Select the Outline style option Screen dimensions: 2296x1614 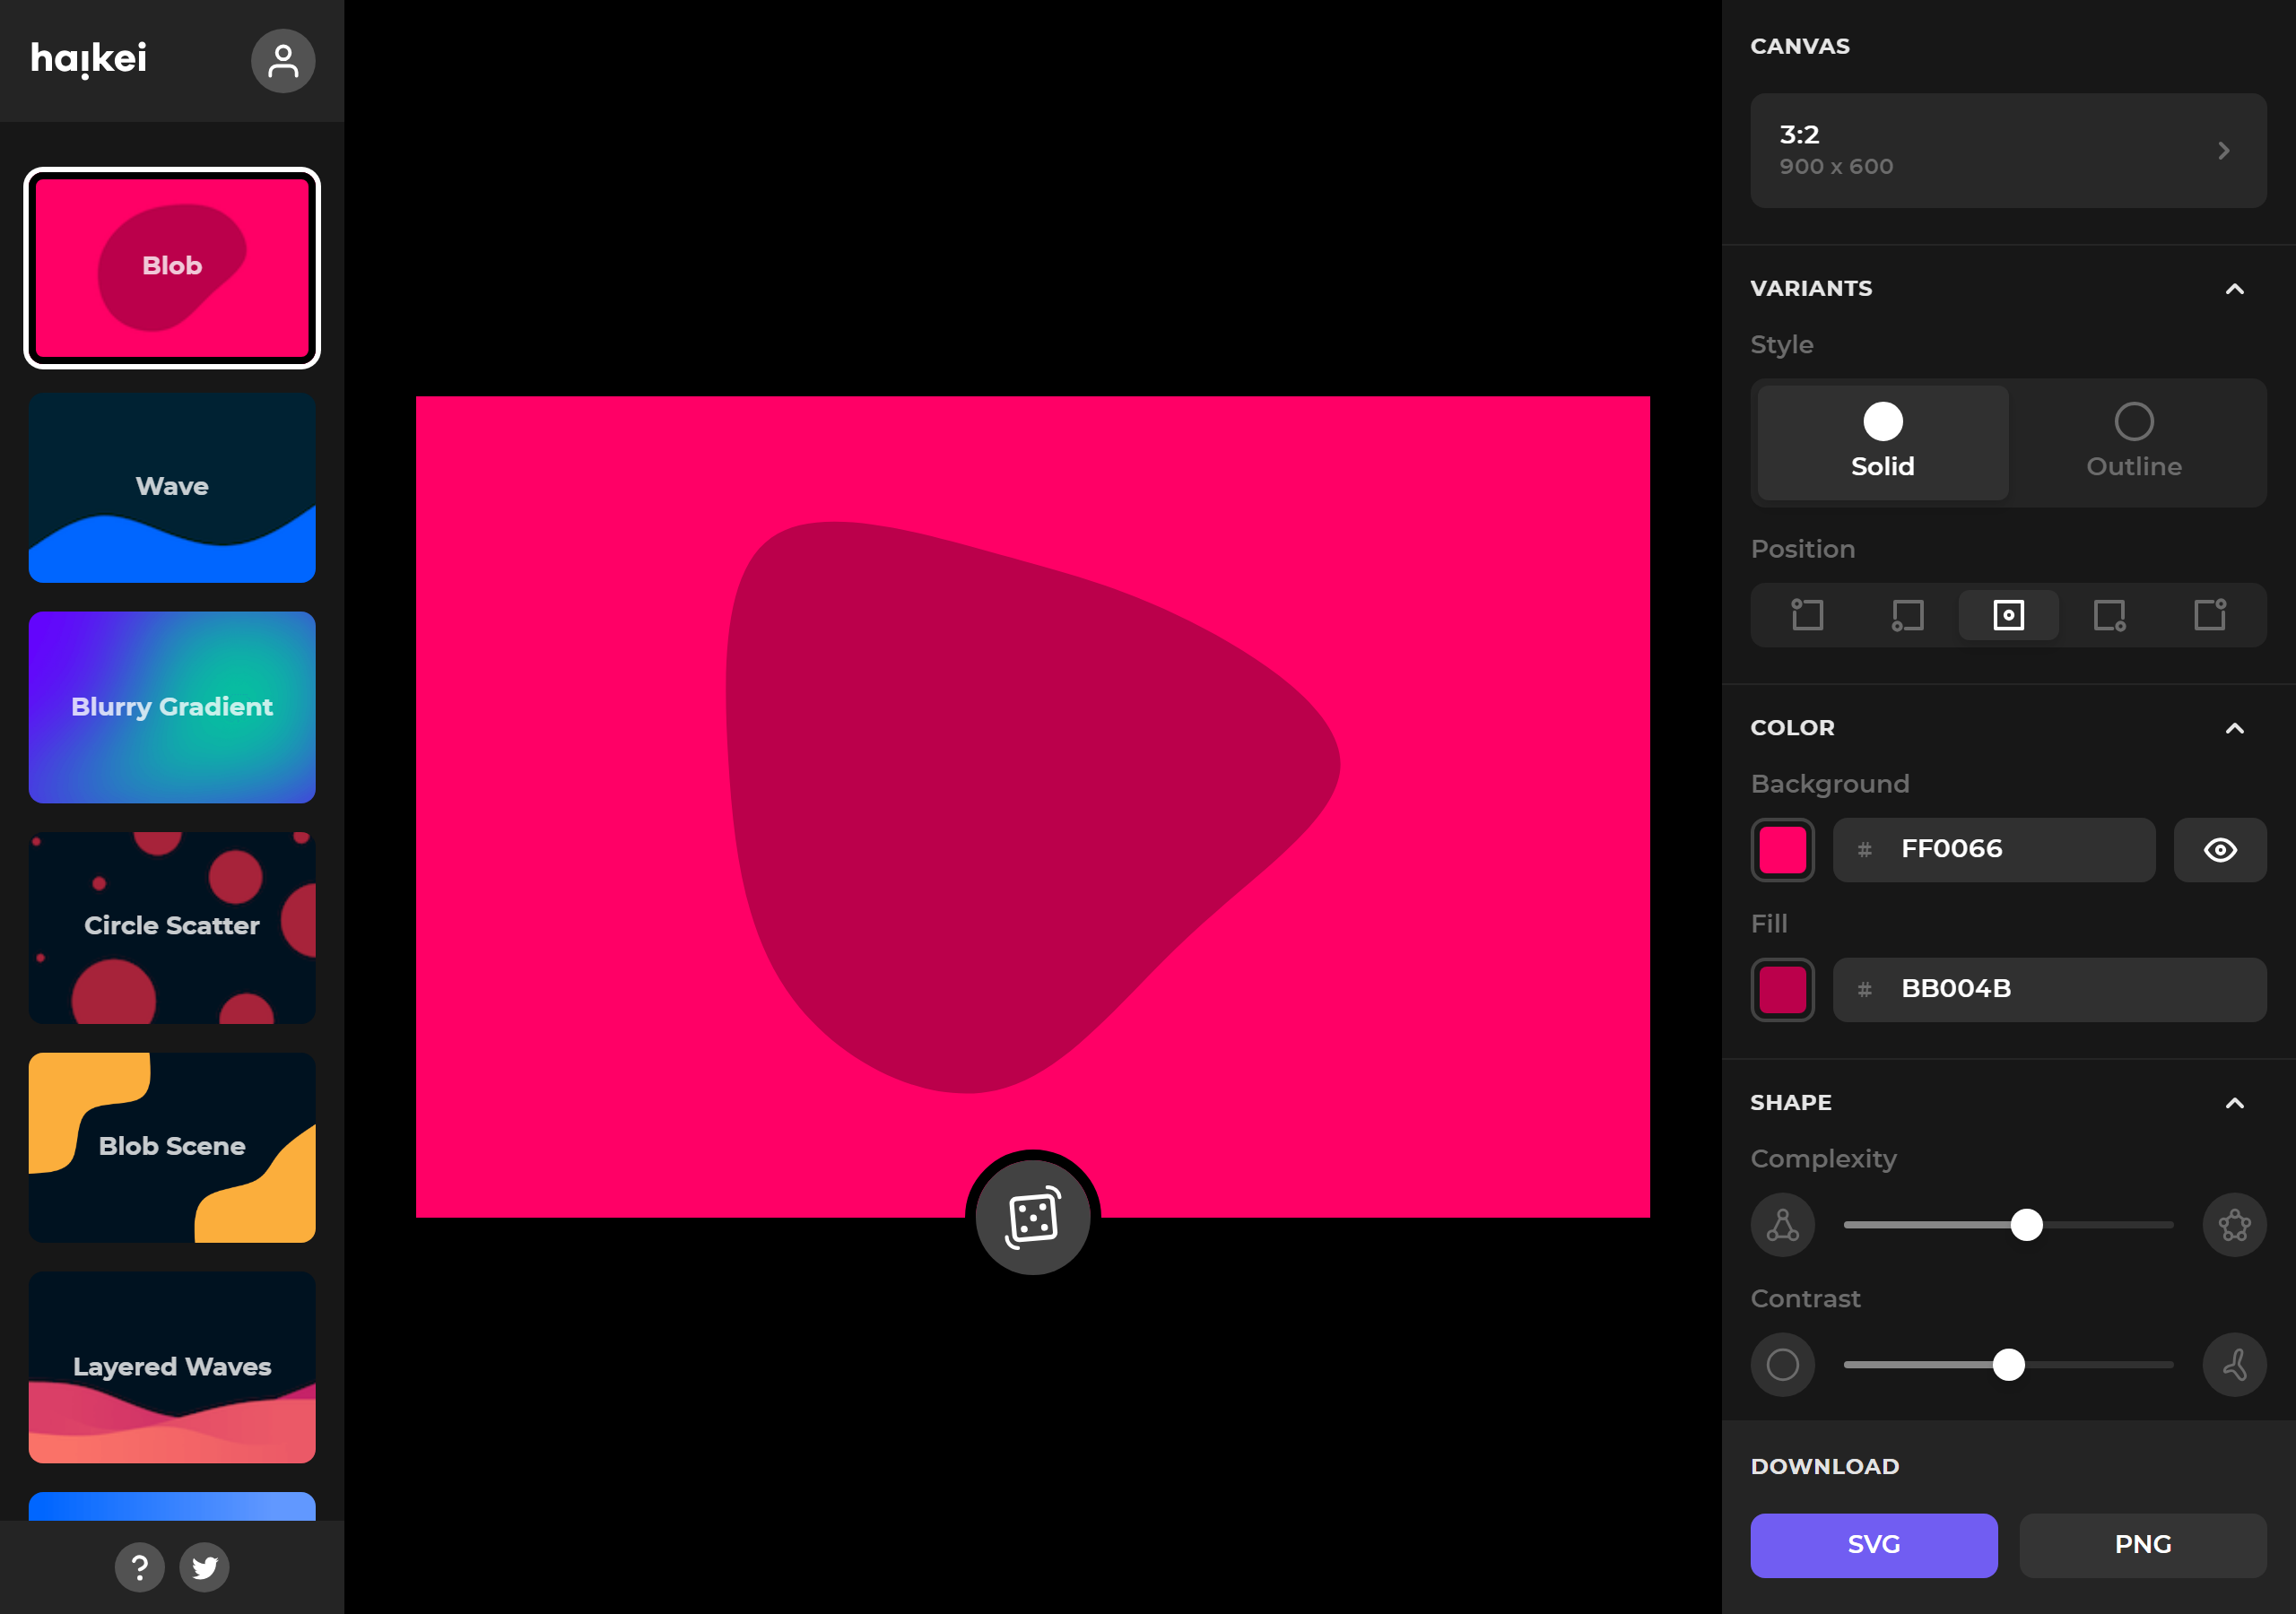coord(2134,443)
